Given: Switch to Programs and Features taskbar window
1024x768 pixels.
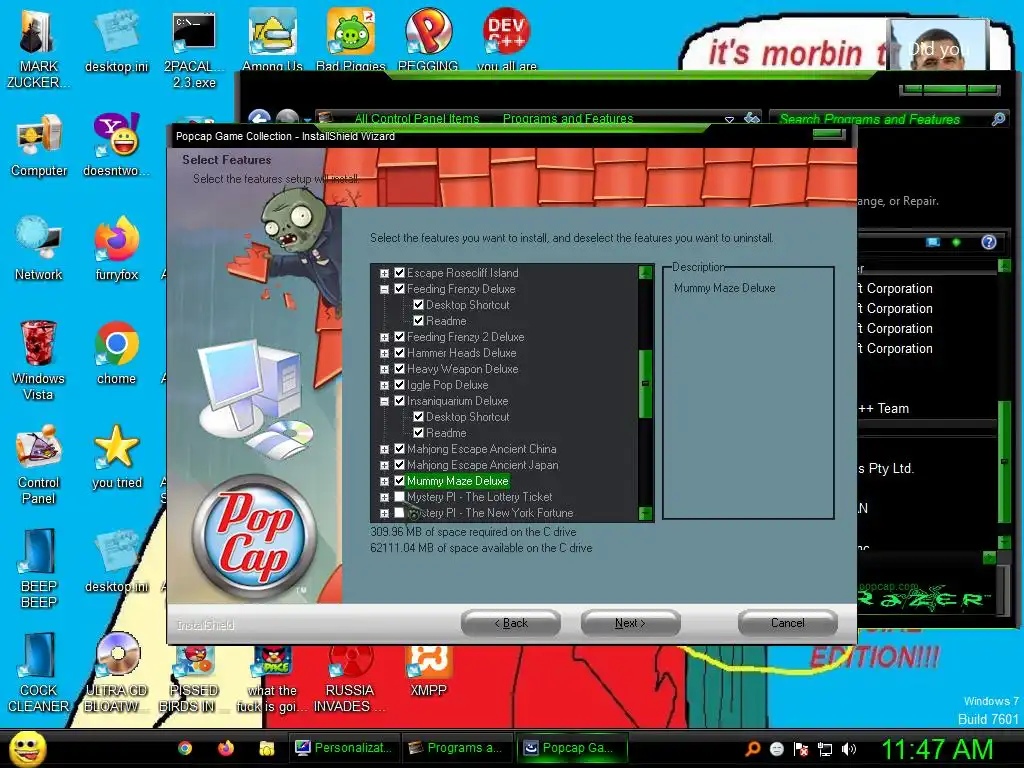Looking at the screenshot, I should [x=455, y=748].
